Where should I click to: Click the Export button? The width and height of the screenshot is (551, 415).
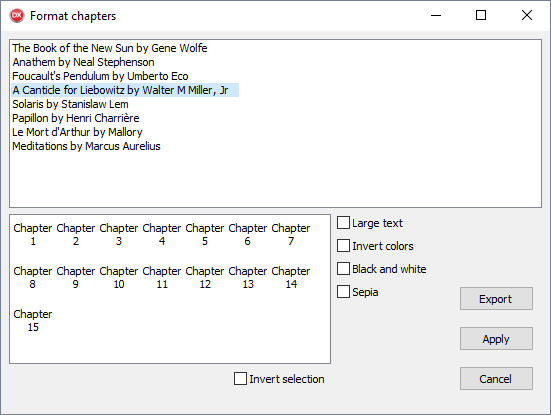click(x=496, y=299)
